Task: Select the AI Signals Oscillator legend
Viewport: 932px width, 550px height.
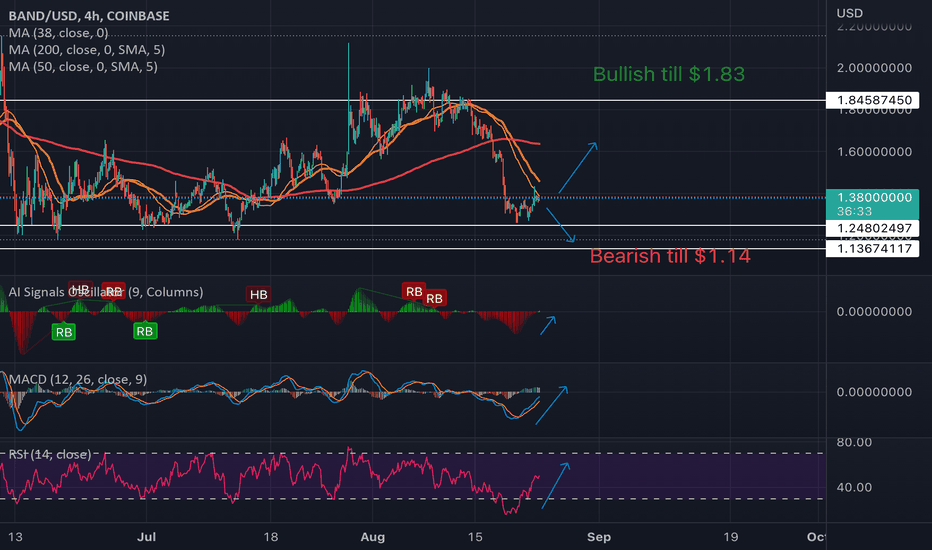Action: pos(106,292)
